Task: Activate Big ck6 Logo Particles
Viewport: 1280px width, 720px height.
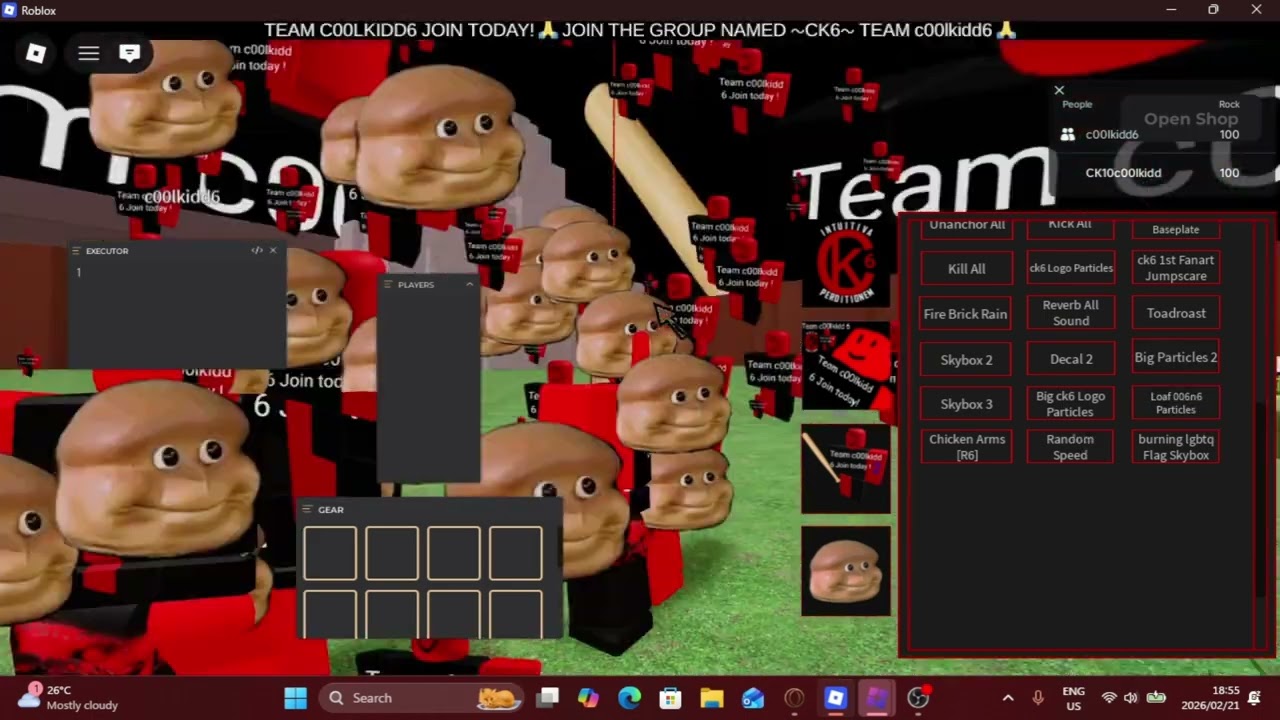Action: (1071, 404)
